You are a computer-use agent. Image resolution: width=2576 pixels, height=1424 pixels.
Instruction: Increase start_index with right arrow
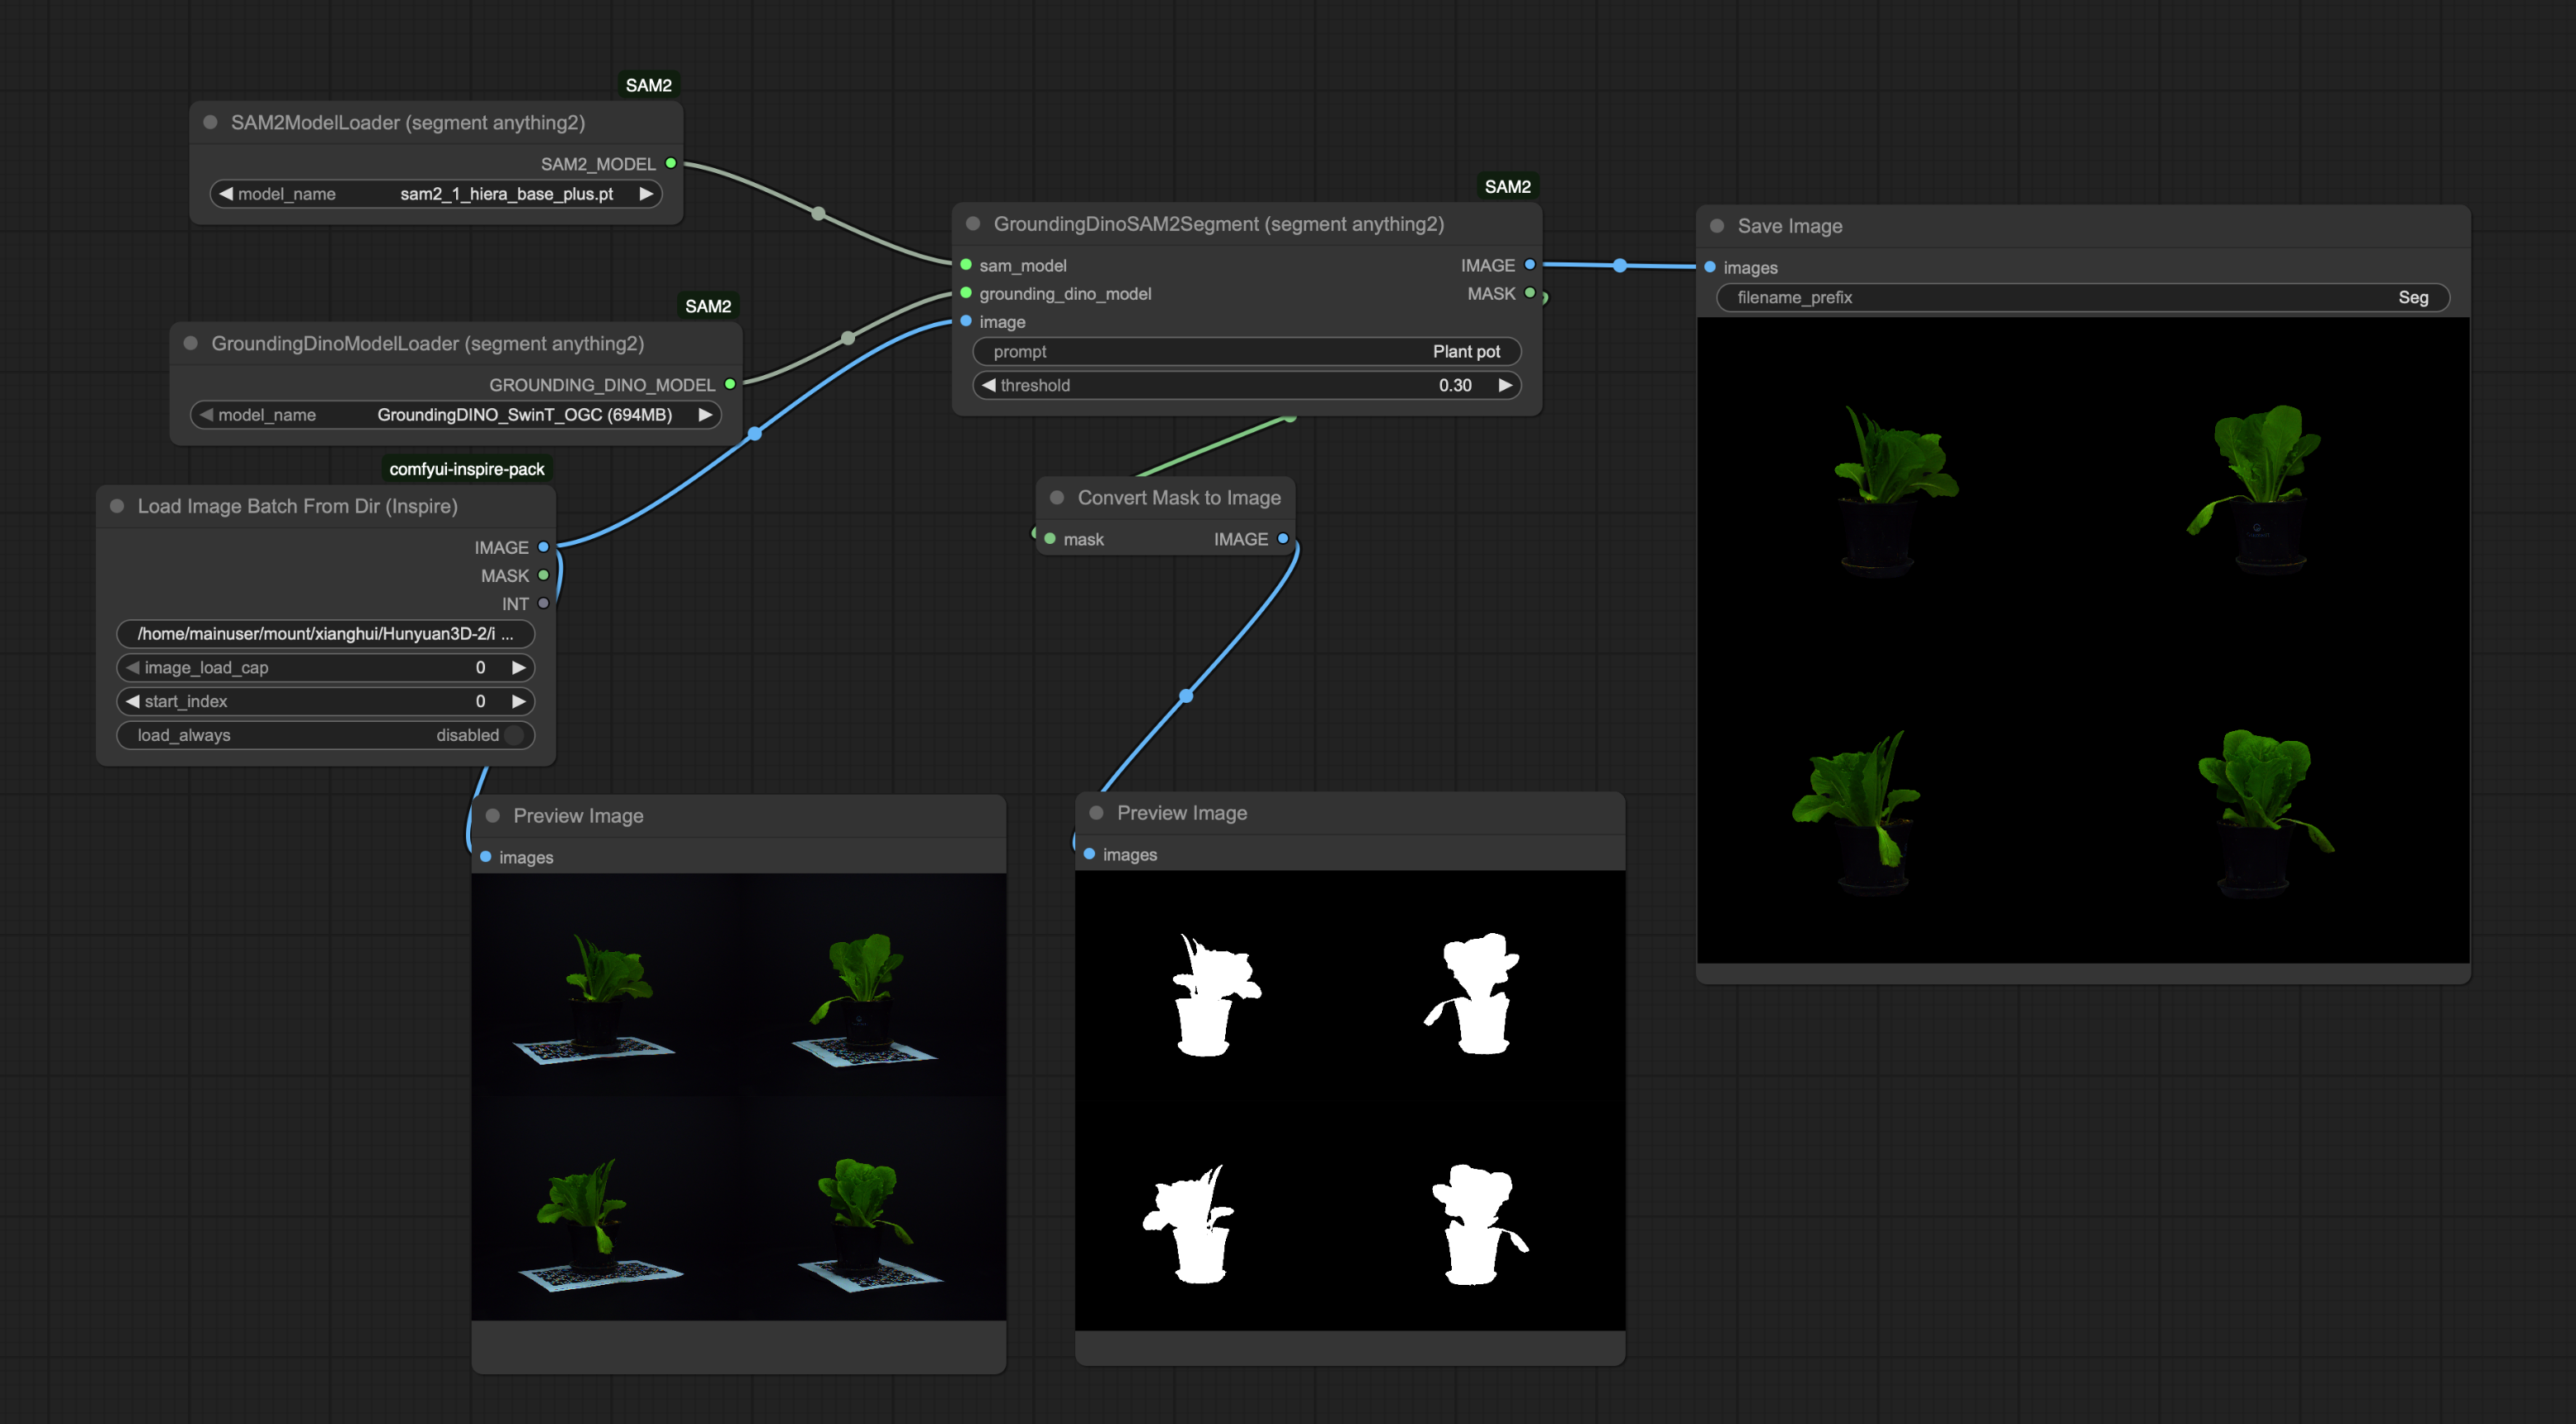(x=518, y=701)
